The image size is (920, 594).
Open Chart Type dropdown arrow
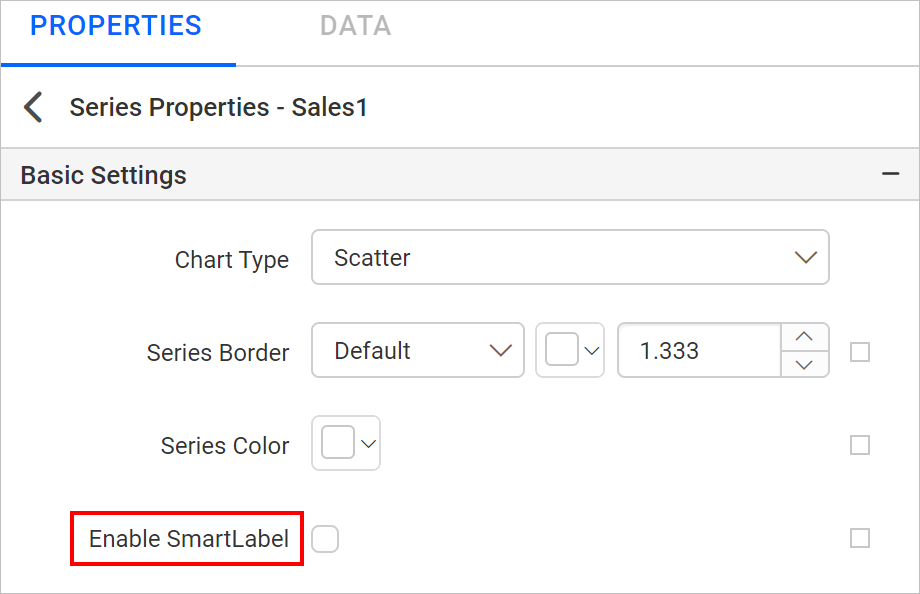pyautogui.click(x=806, y=257)
